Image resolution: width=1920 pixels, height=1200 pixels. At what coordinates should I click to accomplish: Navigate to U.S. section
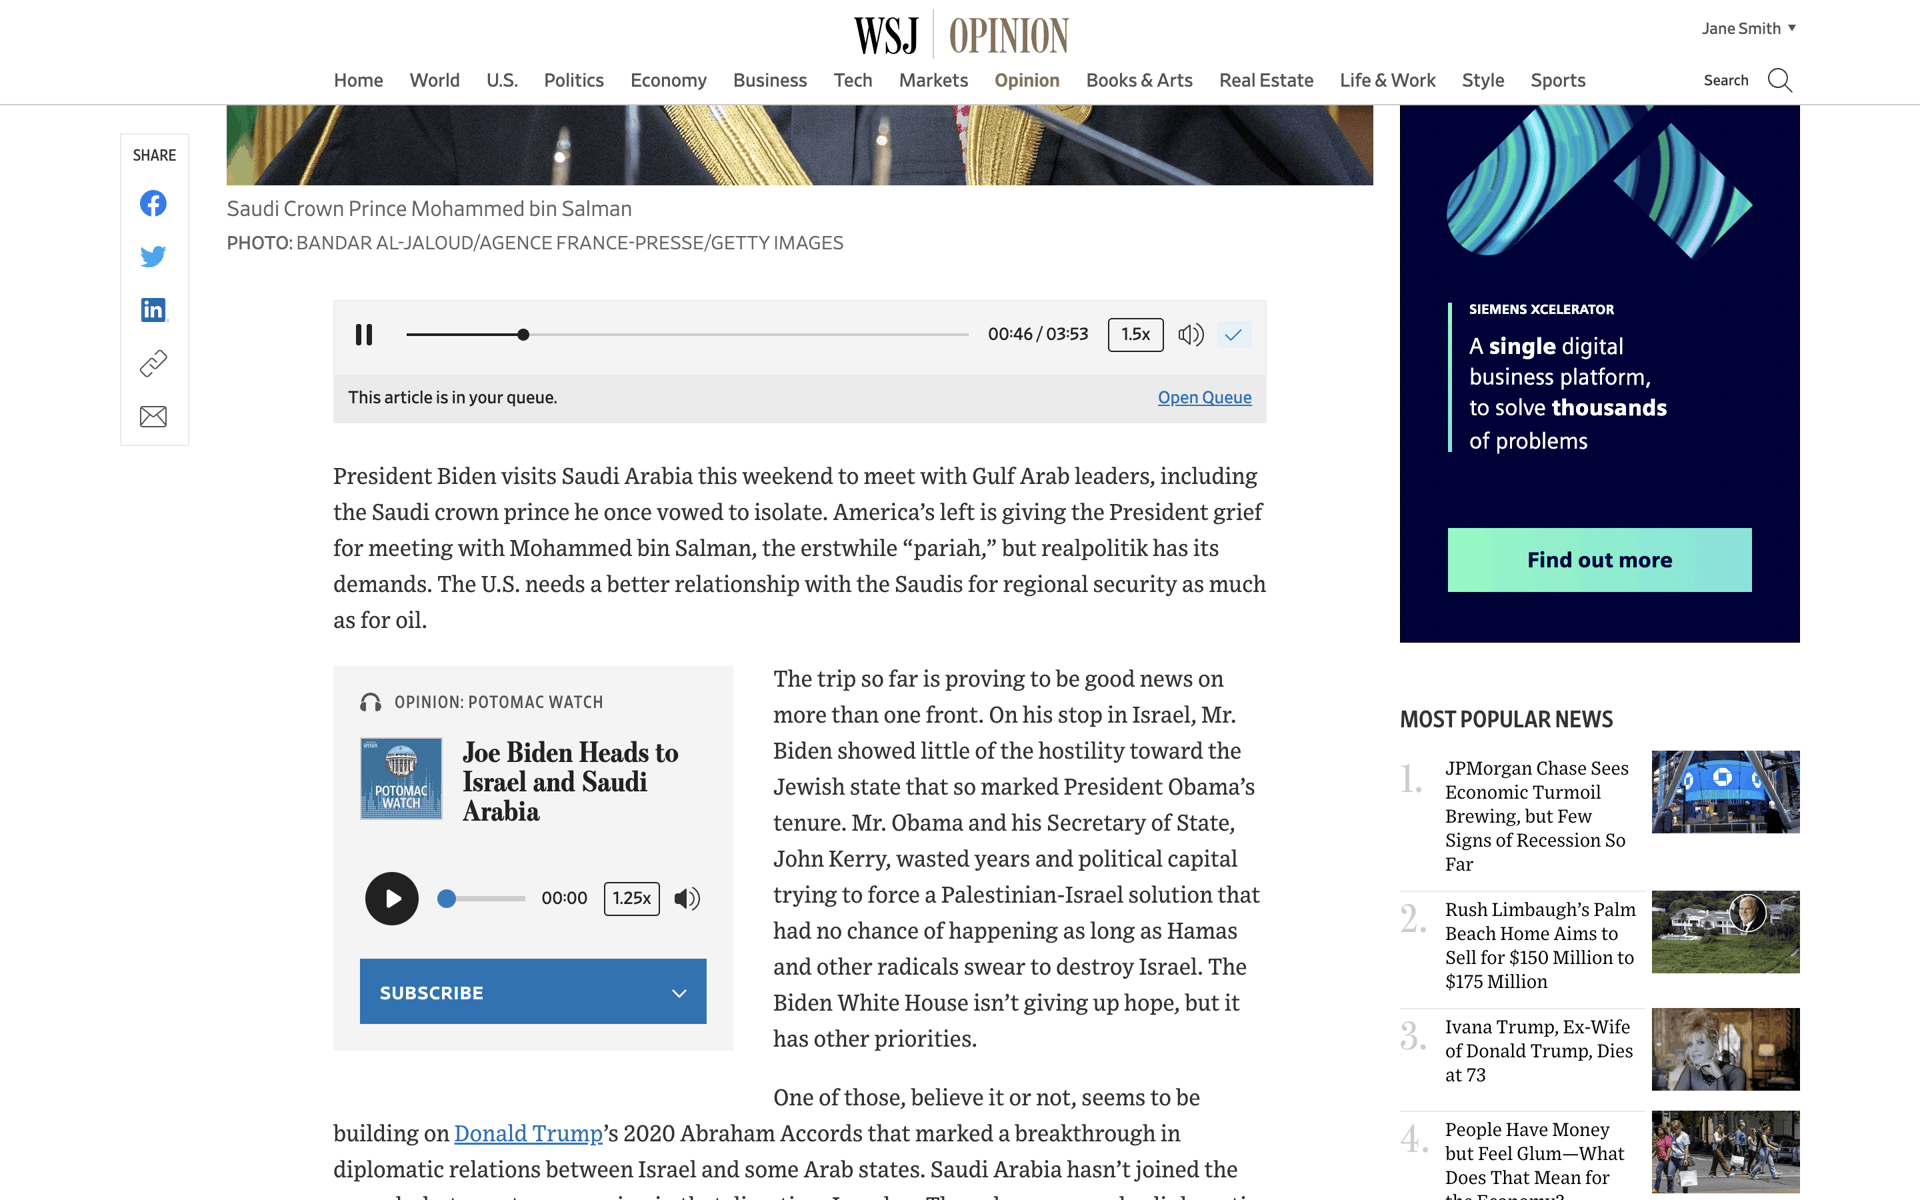tap(502, 80)
